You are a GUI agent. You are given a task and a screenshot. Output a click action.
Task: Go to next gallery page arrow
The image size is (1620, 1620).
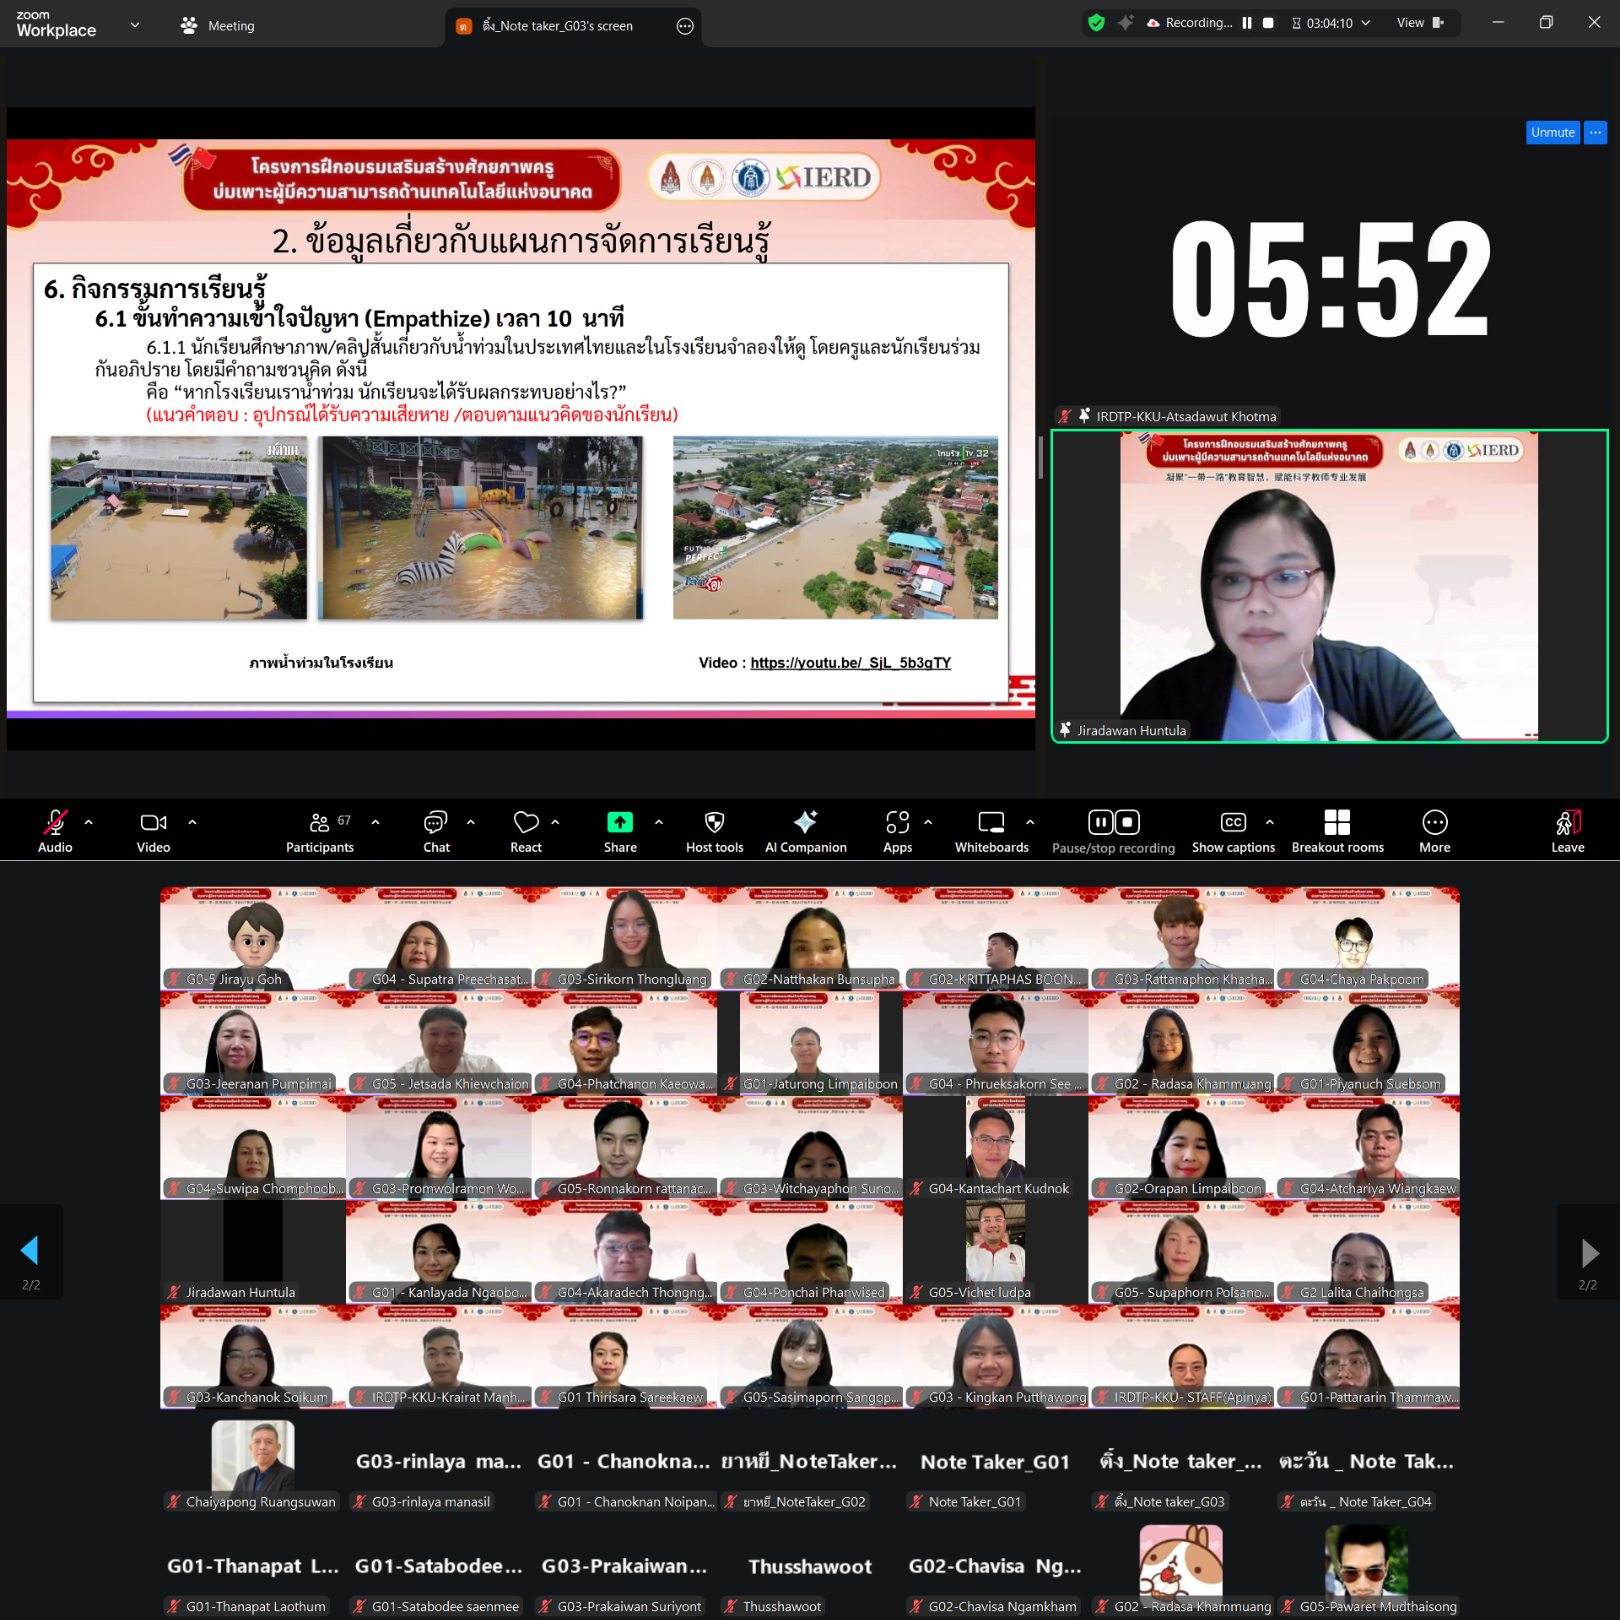(1589, 1252)
